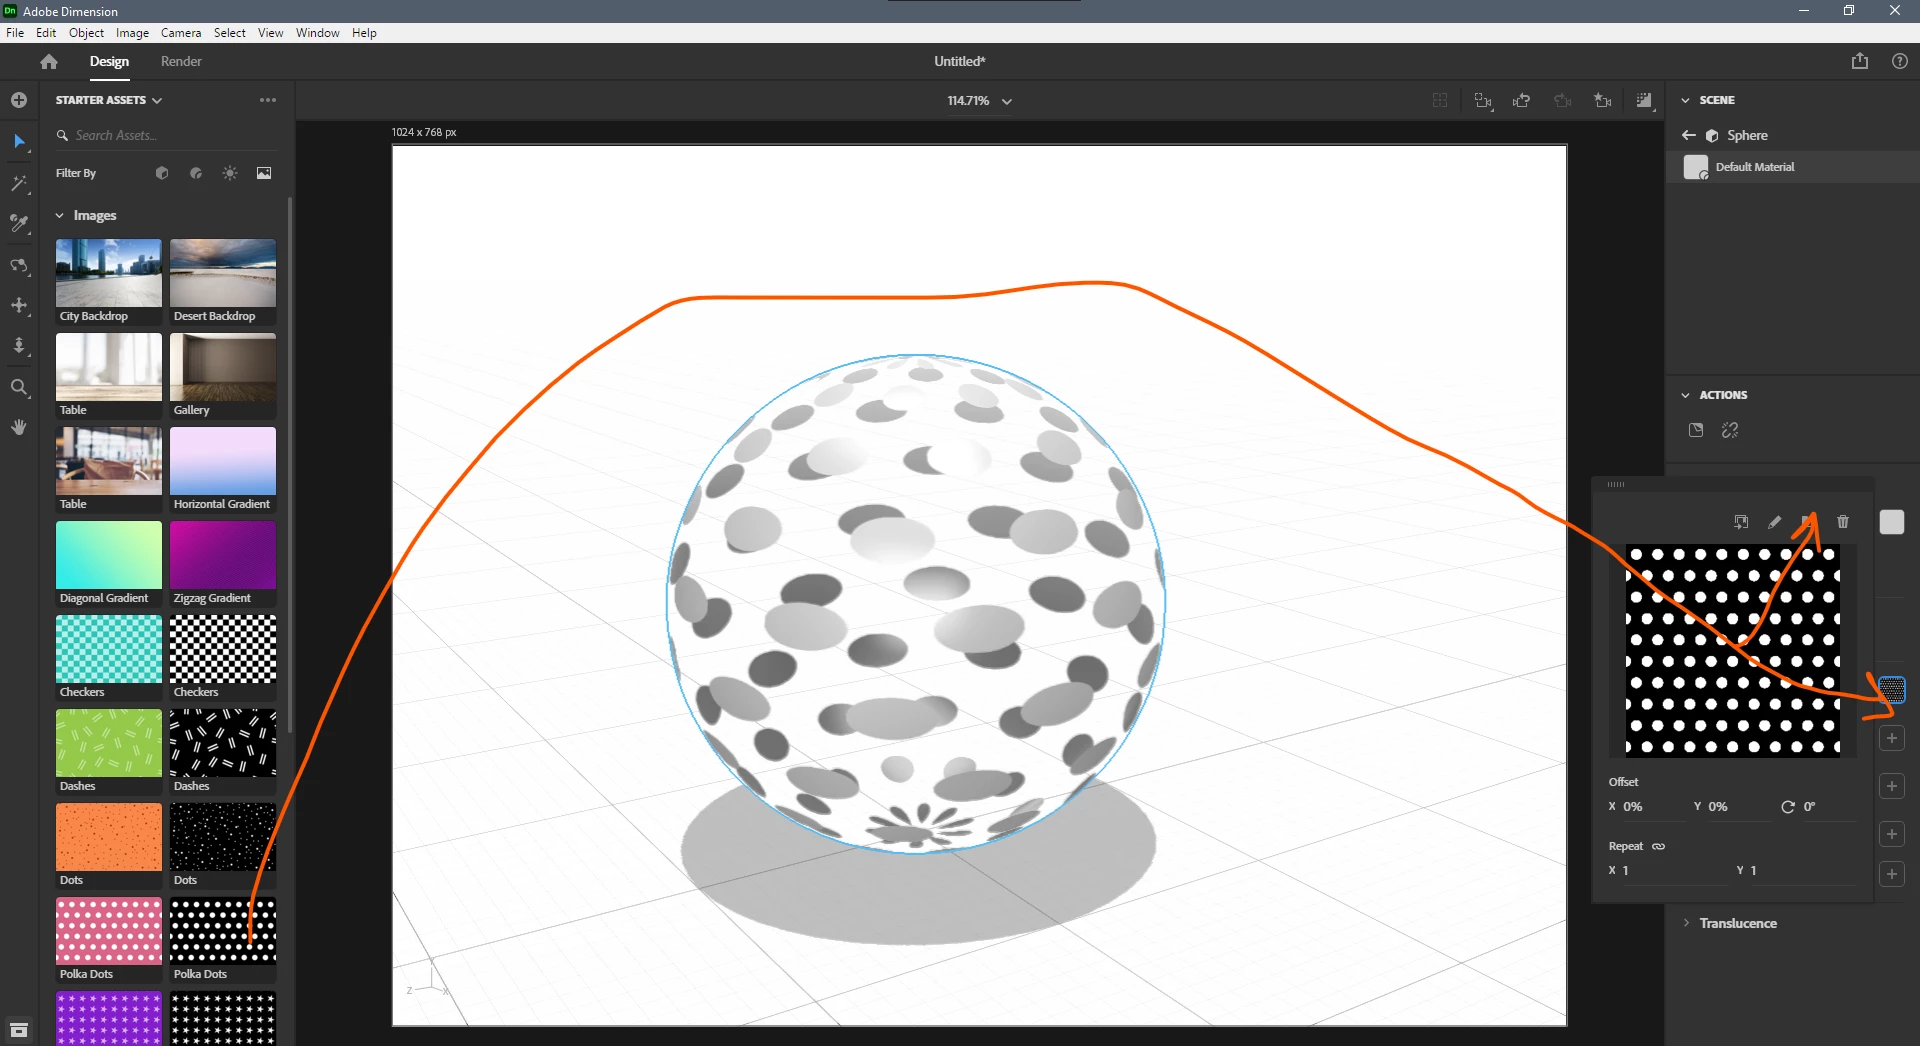Collapse the Images section

point(60,216)
